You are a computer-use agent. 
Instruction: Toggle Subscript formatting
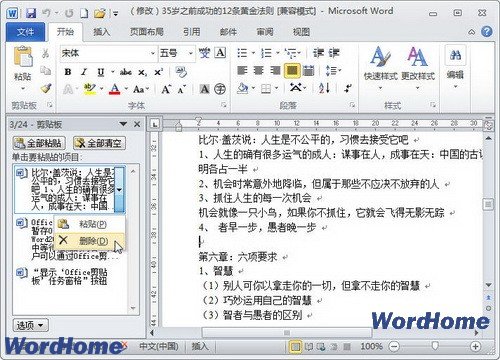coord(142,72)
